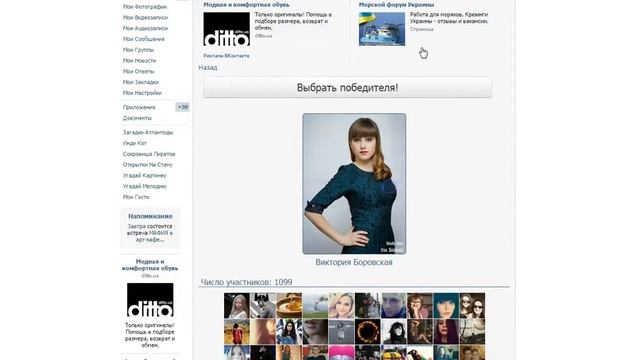The image size is (640, 360).
Task: Click the ditto logo in the top ad
Action: [227, 29]
